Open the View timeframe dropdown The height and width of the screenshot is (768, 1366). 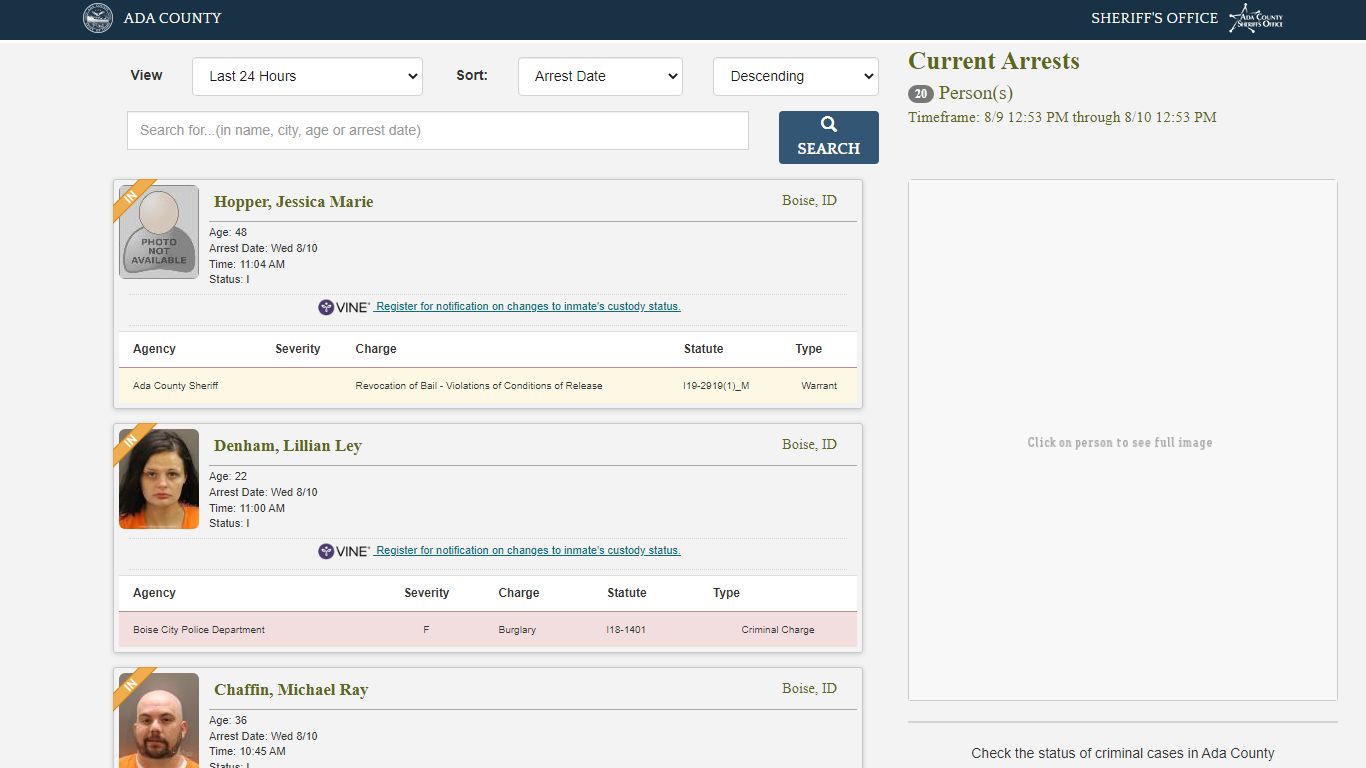click(307, 76)
